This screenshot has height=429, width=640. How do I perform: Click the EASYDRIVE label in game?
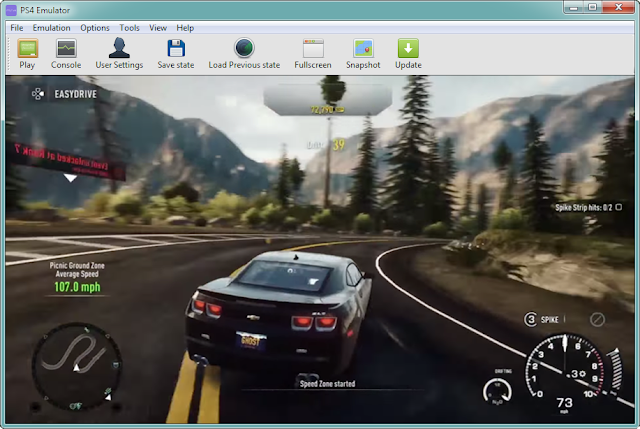[76, 94]
